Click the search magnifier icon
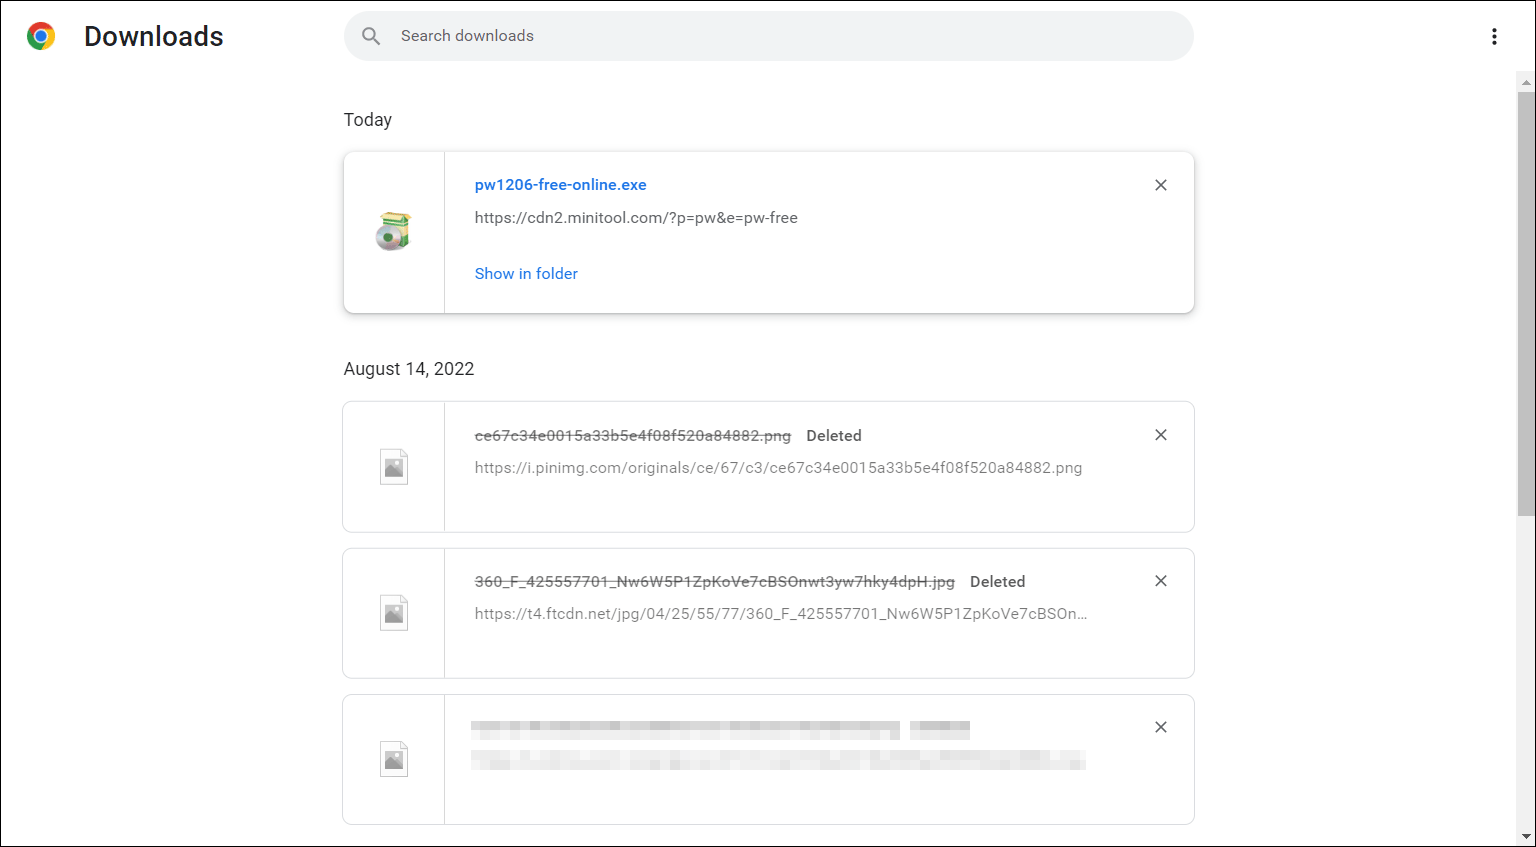1536x847 pixels. pyautogui.click(x=371, y=35)
